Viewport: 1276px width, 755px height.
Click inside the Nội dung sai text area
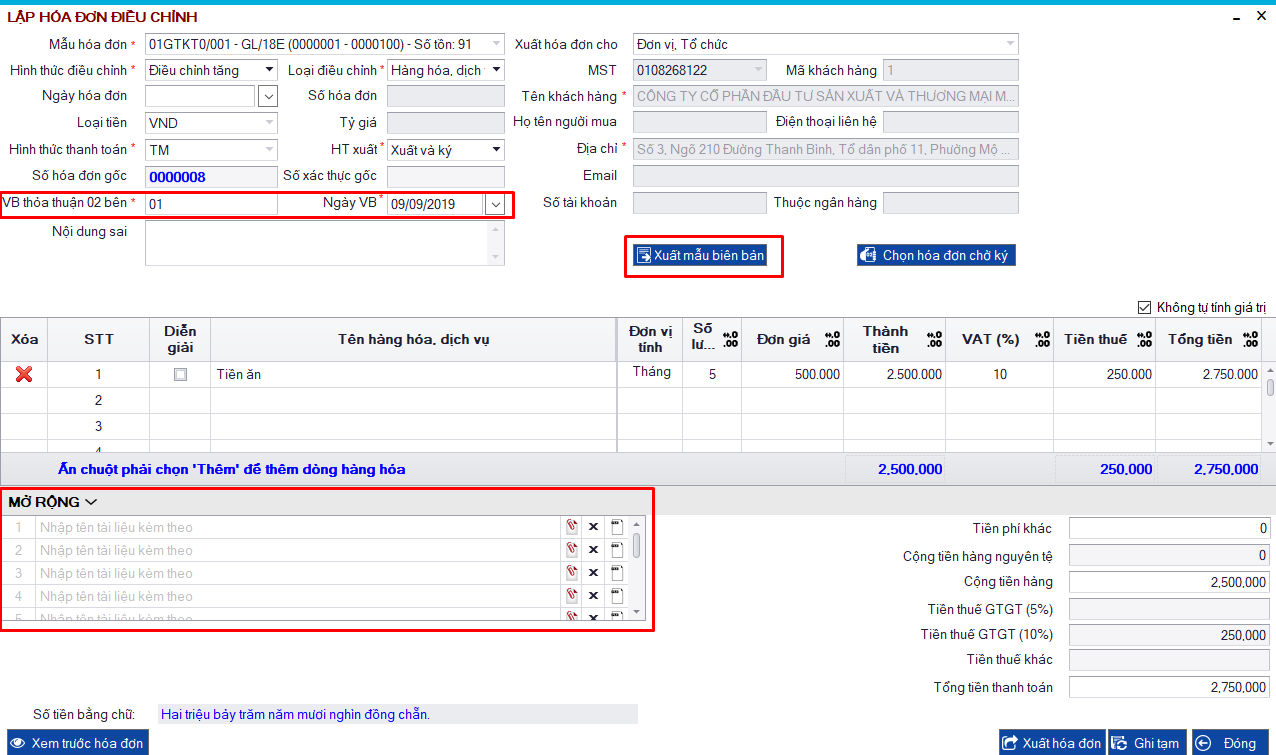pyautogui.click(x=316, y=243)
